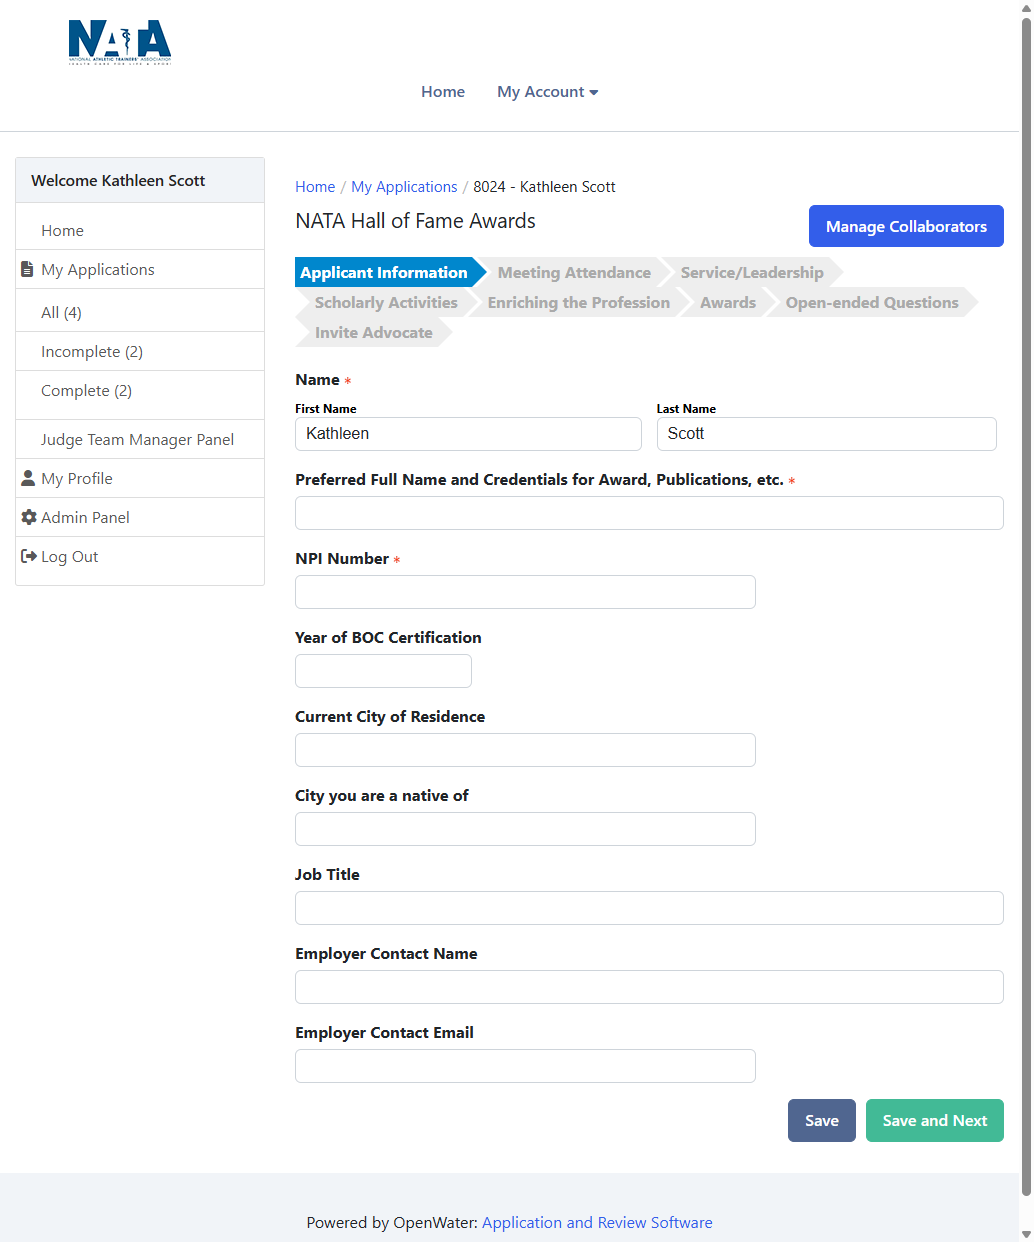Switch to Enriching the Profession step
1034x1242 pixels.
(x=579, y=302)
